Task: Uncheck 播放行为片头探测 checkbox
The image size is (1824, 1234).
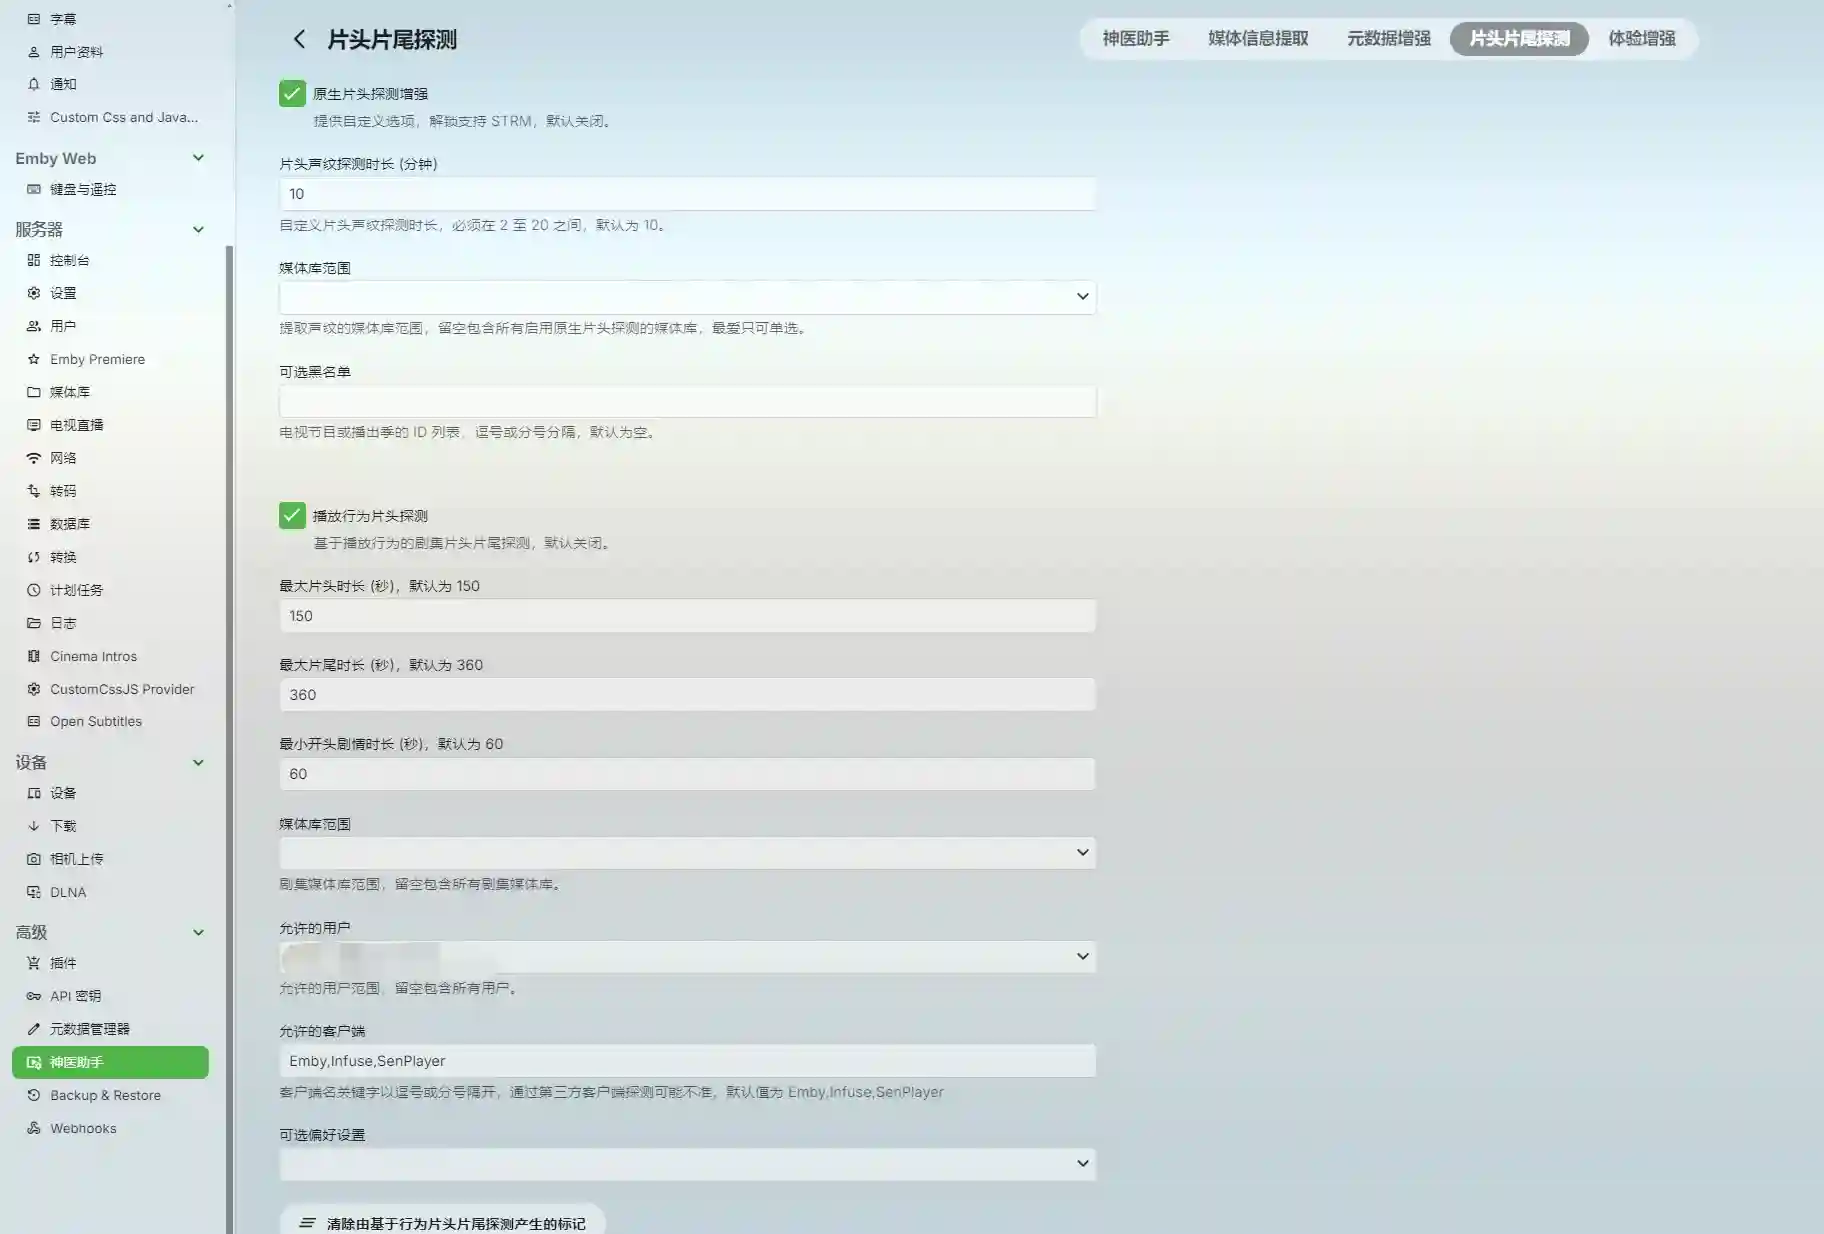Action: 292,516
